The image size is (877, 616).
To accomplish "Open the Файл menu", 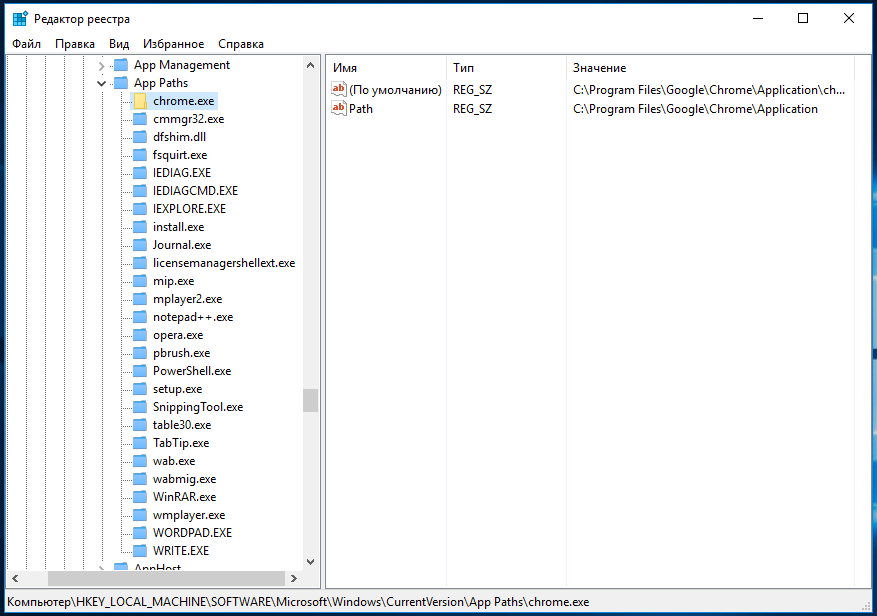I will tap(26, 44).
